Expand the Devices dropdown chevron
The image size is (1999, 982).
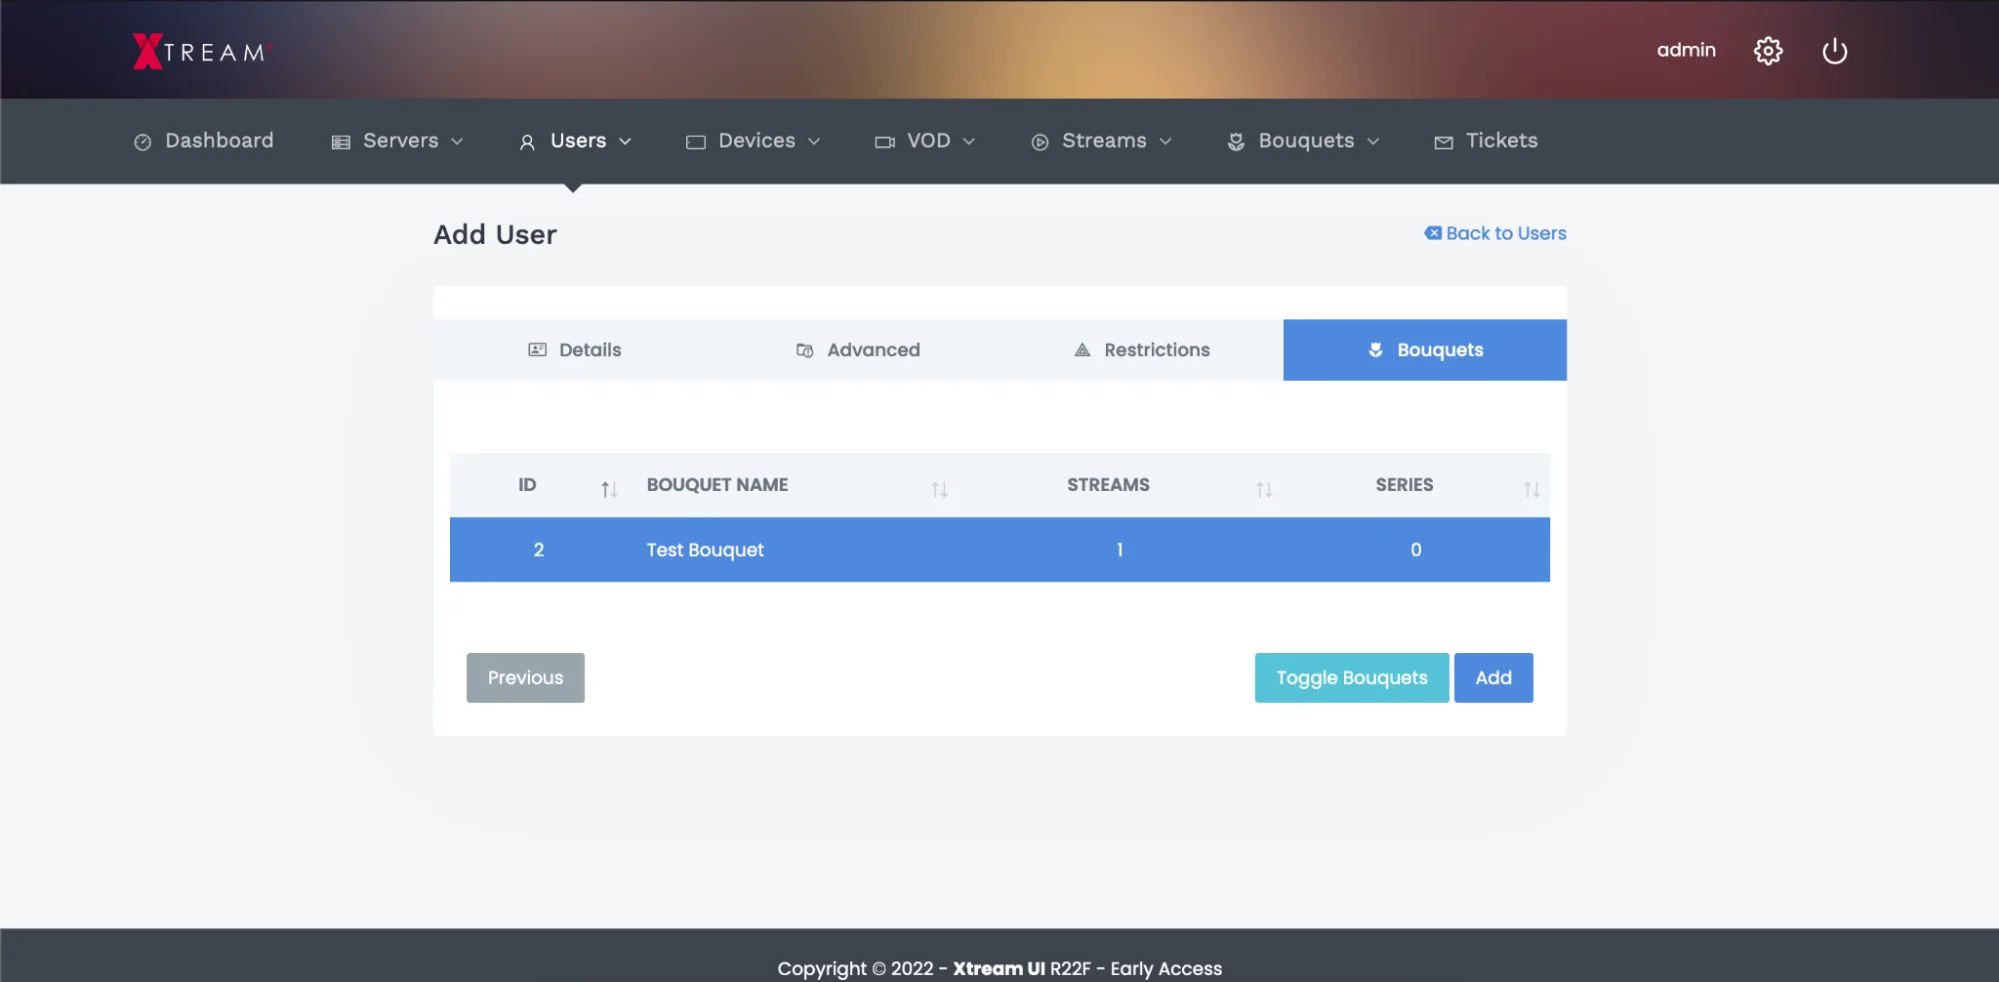(x=814, y=142)
